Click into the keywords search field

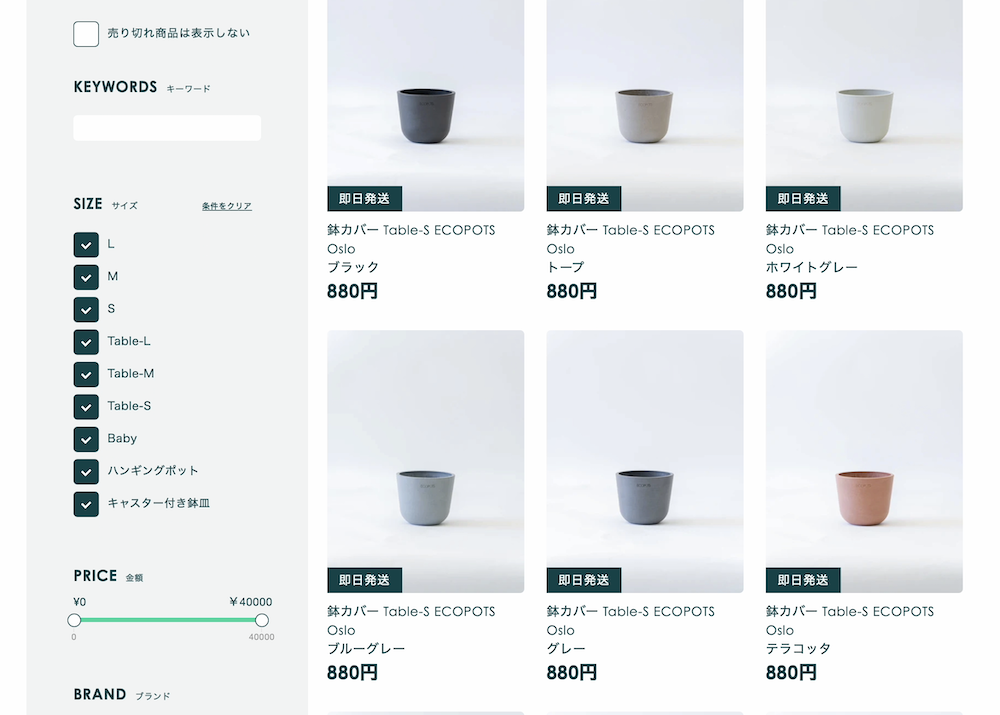[x=167, y=128]
